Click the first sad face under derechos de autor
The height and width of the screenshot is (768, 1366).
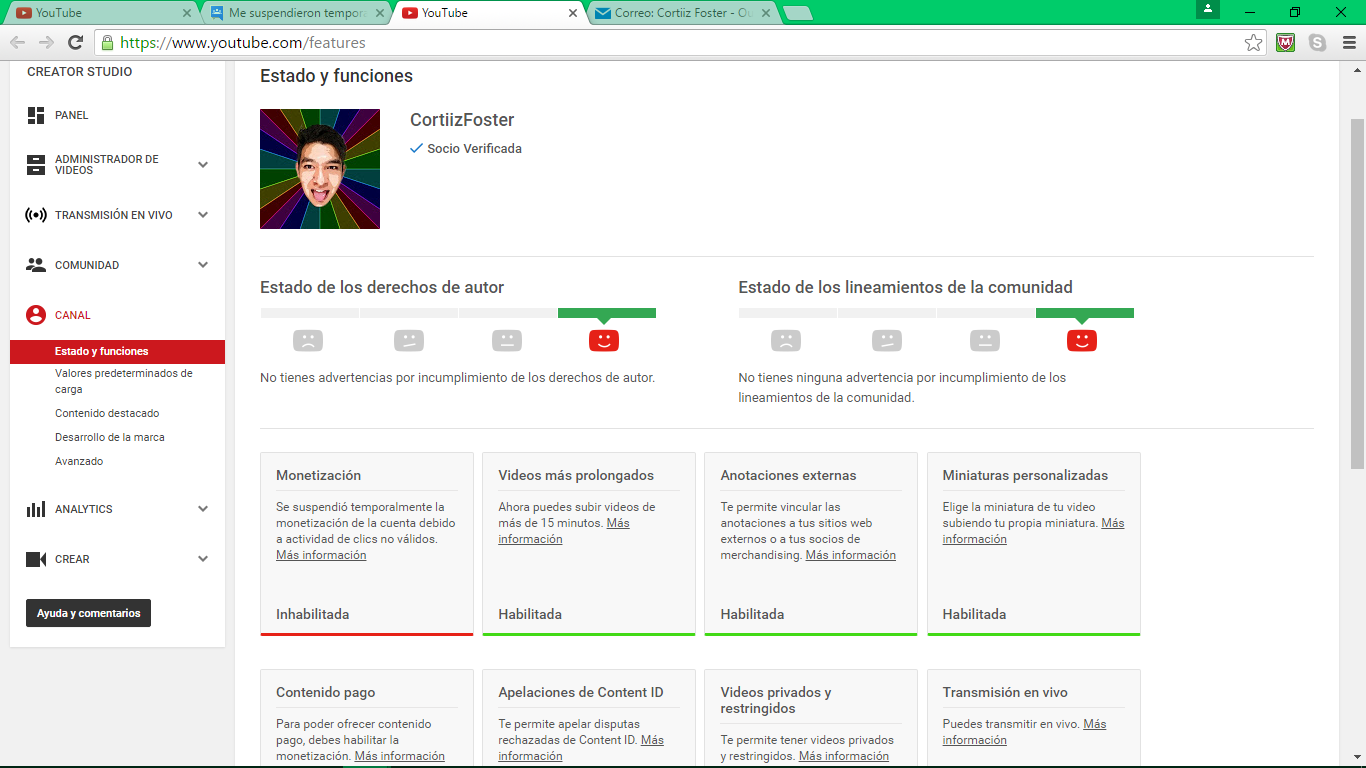308,341
